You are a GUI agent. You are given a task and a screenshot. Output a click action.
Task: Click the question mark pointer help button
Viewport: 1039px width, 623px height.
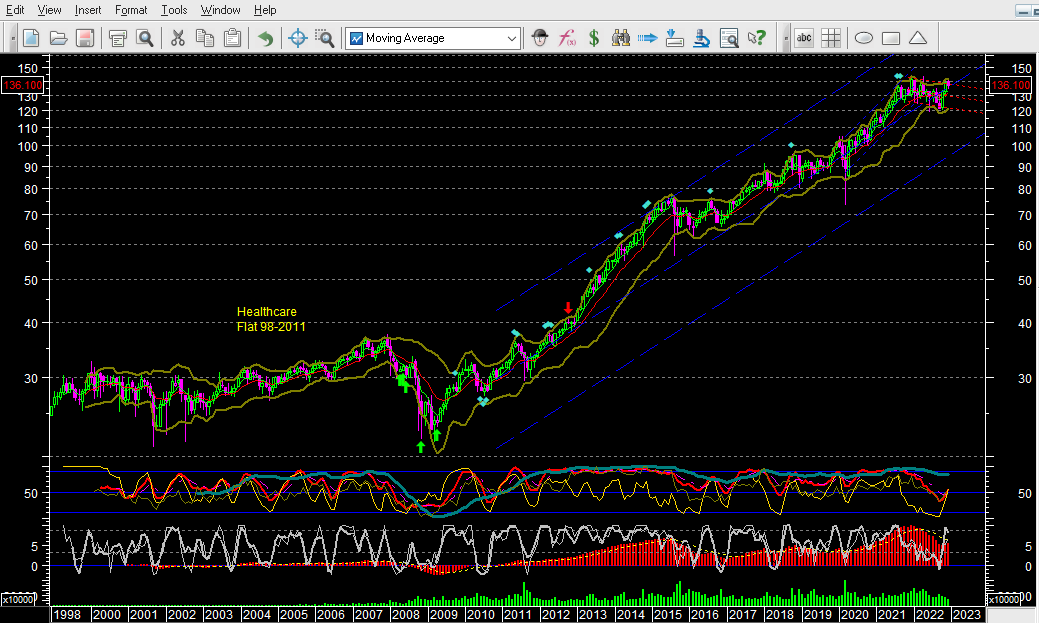click(757, 38)
